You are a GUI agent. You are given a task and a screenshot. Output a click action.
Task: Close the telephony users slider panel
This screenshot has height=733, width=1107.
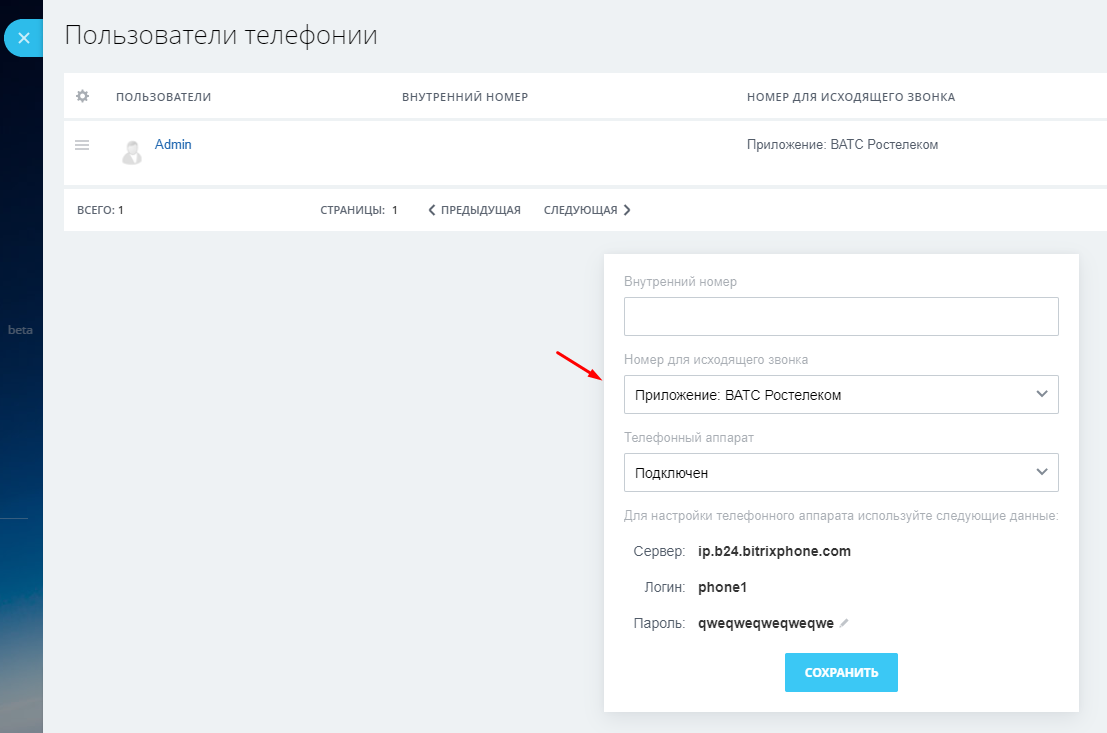(23, 38)
